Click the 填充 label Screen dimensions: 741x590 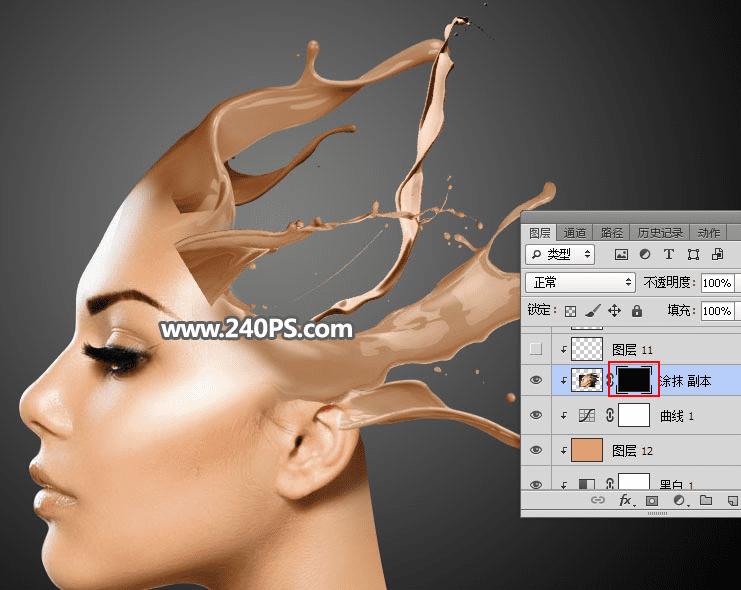pyautogui.click(x=682, y=311)
